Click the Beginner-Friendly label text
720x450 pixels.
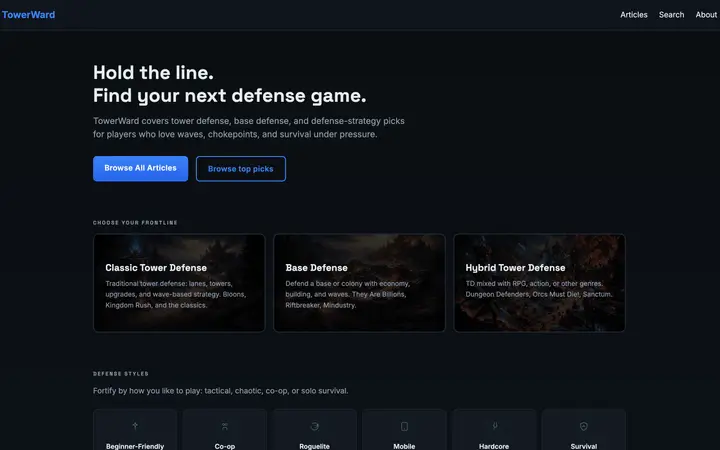tap(135, 446)
